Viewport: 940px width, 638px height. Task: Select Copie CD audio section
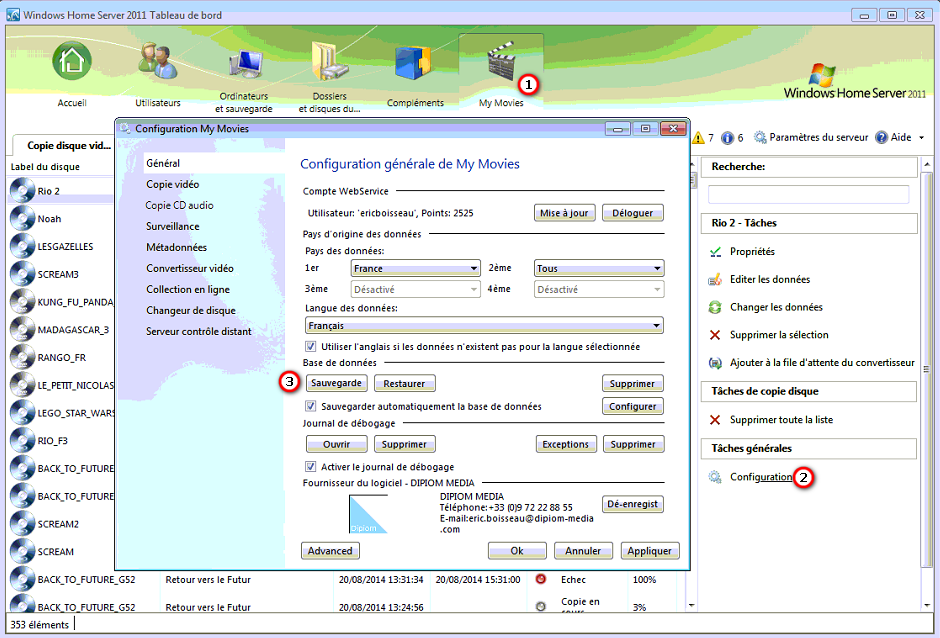click(179, 205)
